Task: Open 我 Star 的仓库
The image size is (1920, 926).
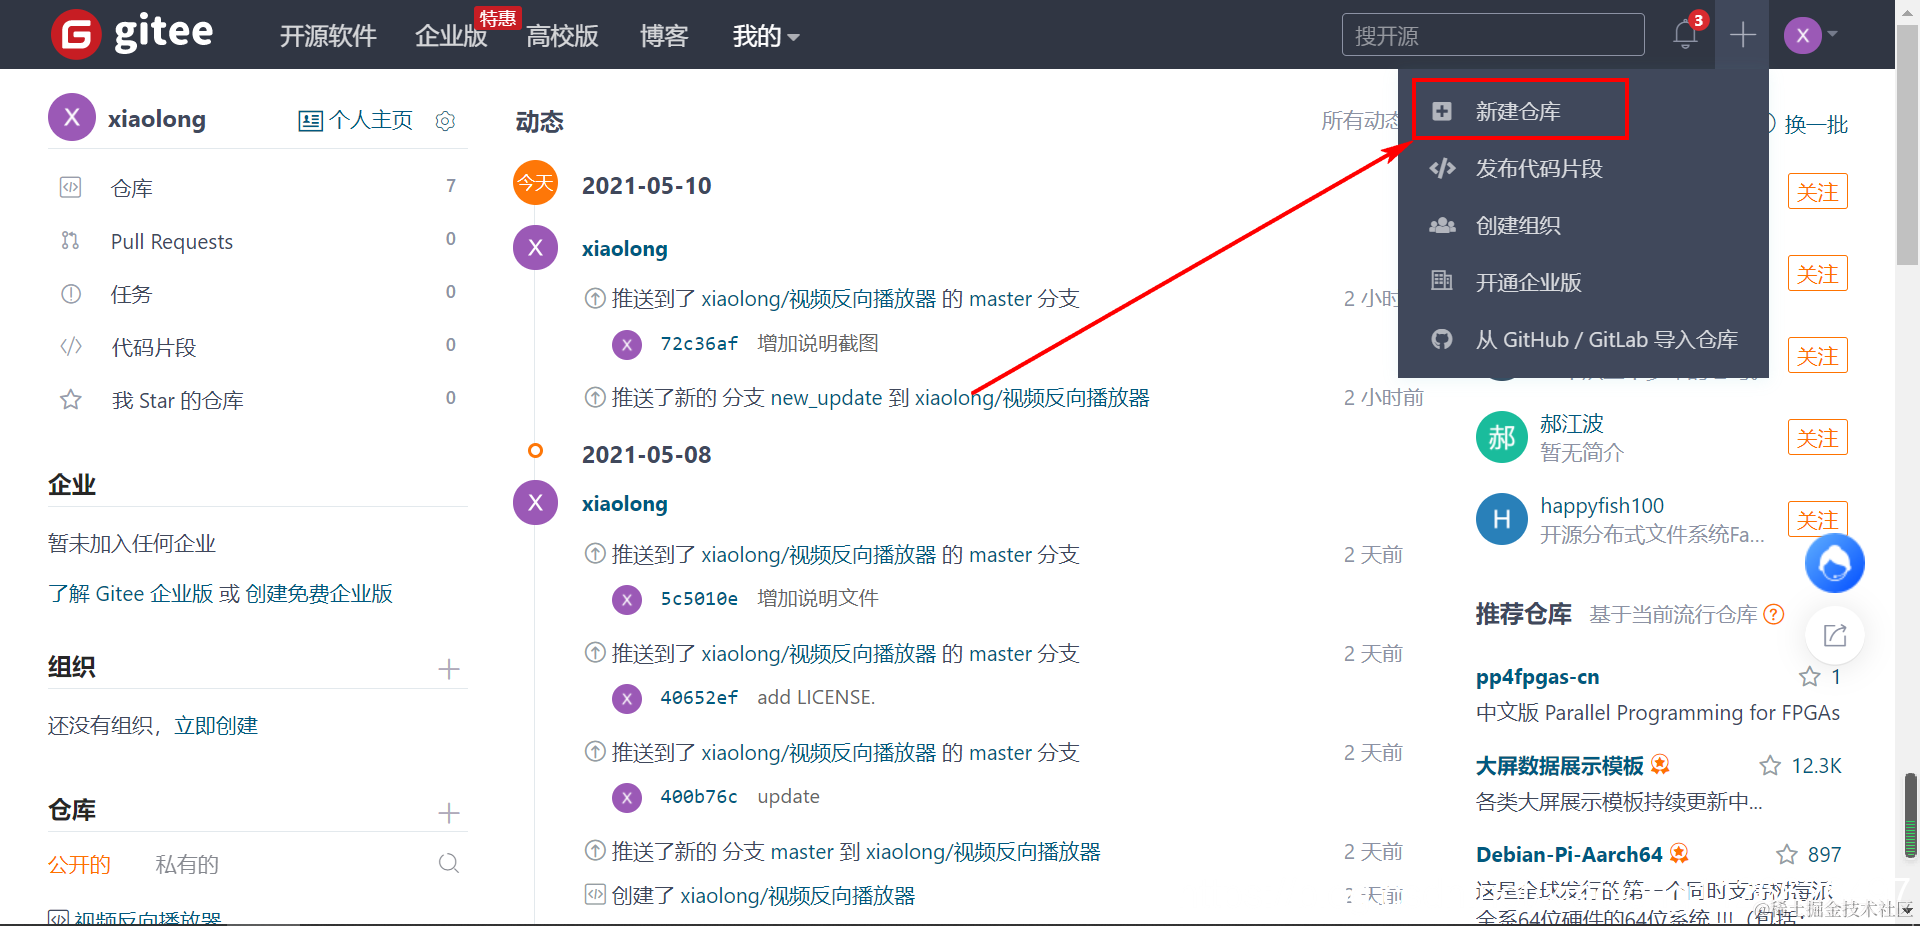Action: [x=178, y=400]
